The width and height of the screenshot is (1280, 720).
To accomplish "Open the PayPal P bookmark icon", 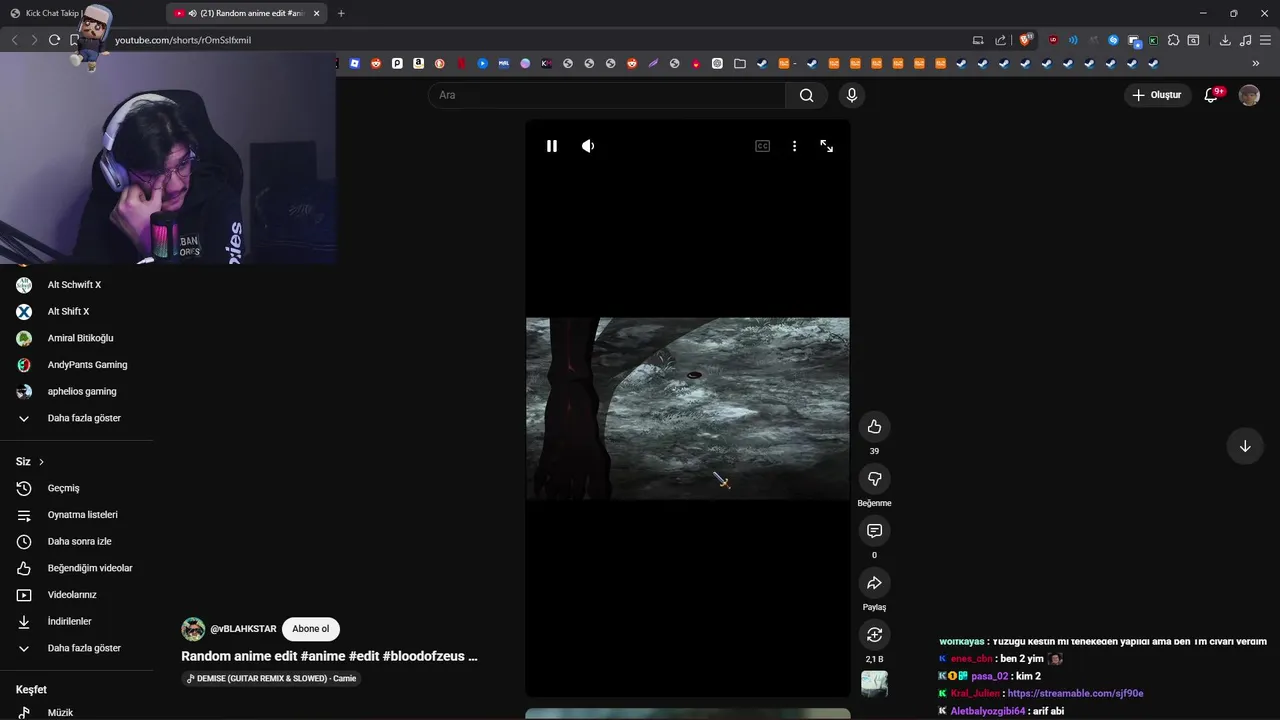I will point(397,64).
